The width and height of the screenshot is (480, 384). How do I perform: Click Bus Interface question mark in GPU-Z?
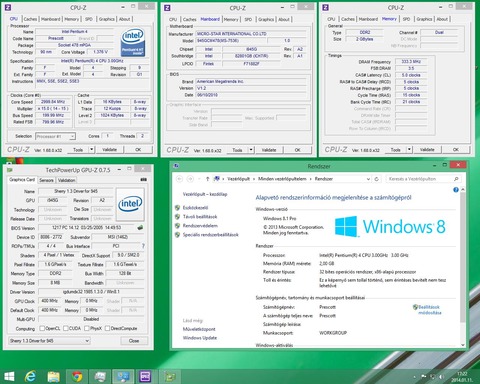tap(143, 246)
